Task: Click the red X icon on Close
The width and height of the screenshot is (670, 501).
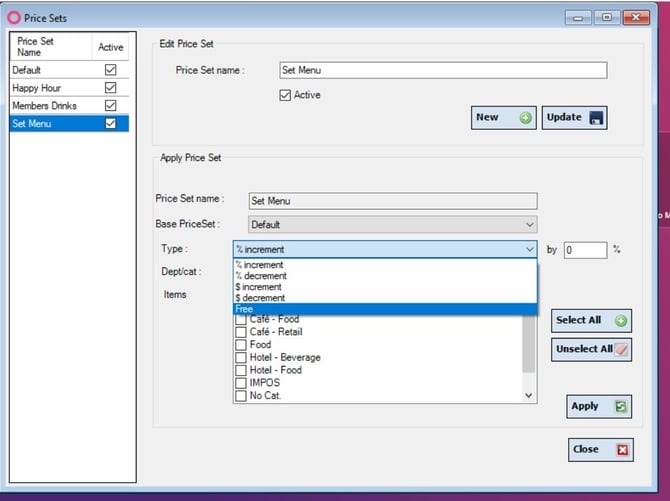Action: (623, 450)
